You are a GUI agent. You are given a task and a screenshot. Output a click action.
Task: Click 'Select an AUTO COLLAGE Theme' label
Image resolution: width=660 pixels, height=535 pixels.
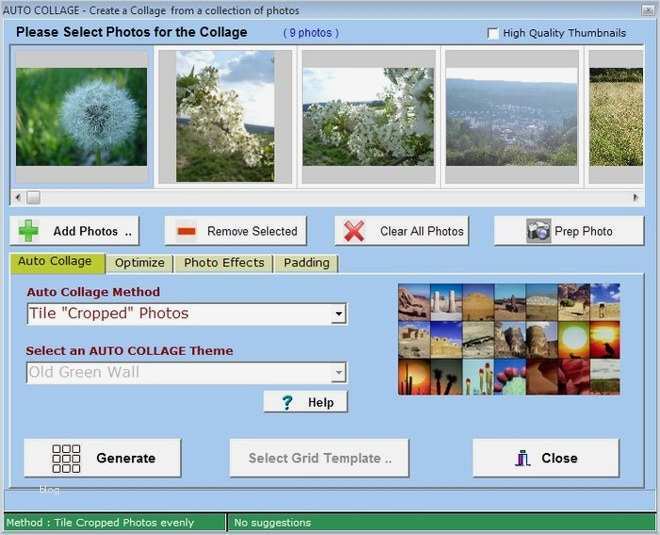pyautogui.click(x=129, y=351)
